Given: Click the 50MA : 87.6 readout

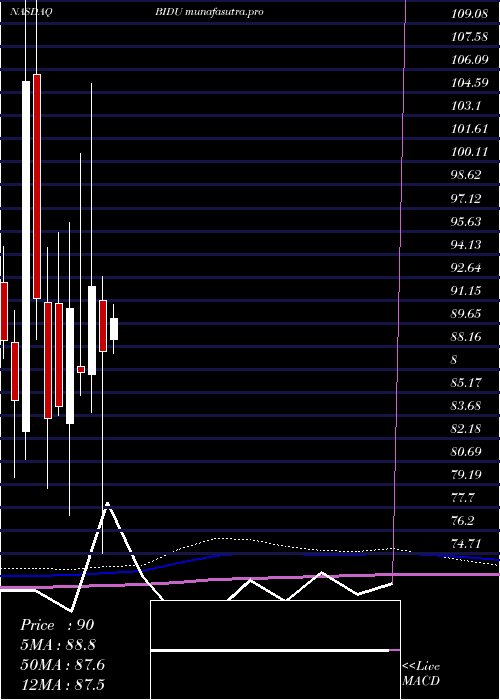Looking at the screenshot, I should tap(63, 665).
